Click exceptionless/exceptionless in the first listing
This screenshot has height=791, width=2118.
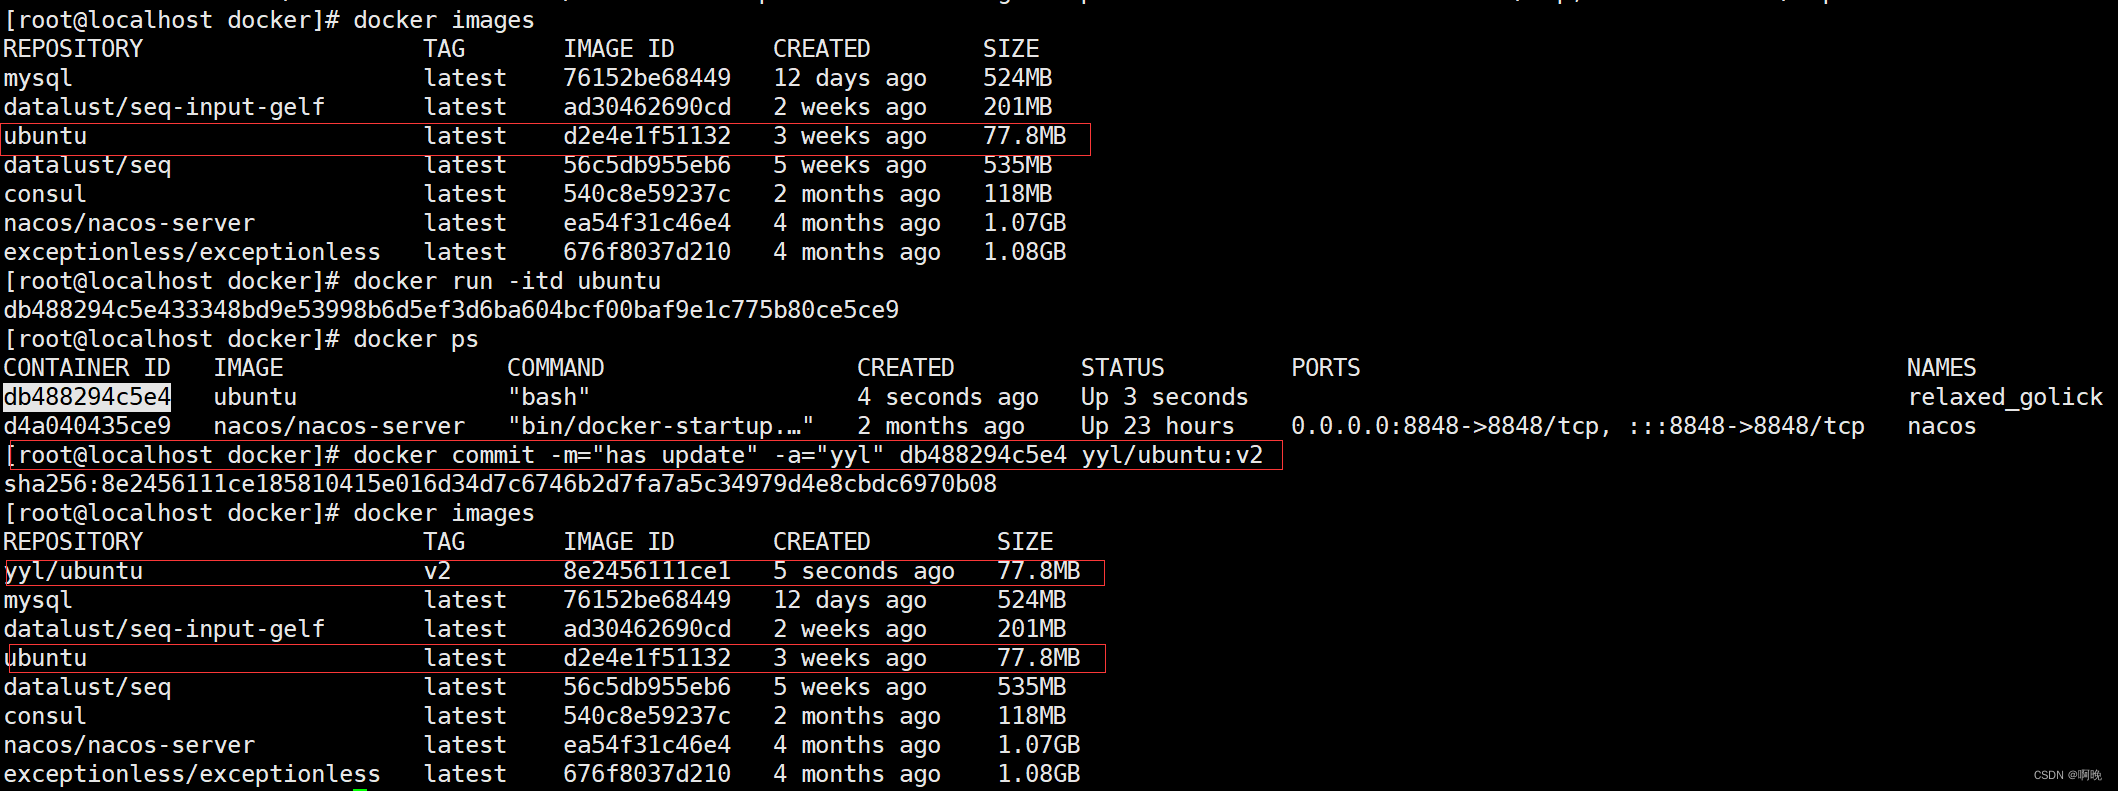click(192, 252)
